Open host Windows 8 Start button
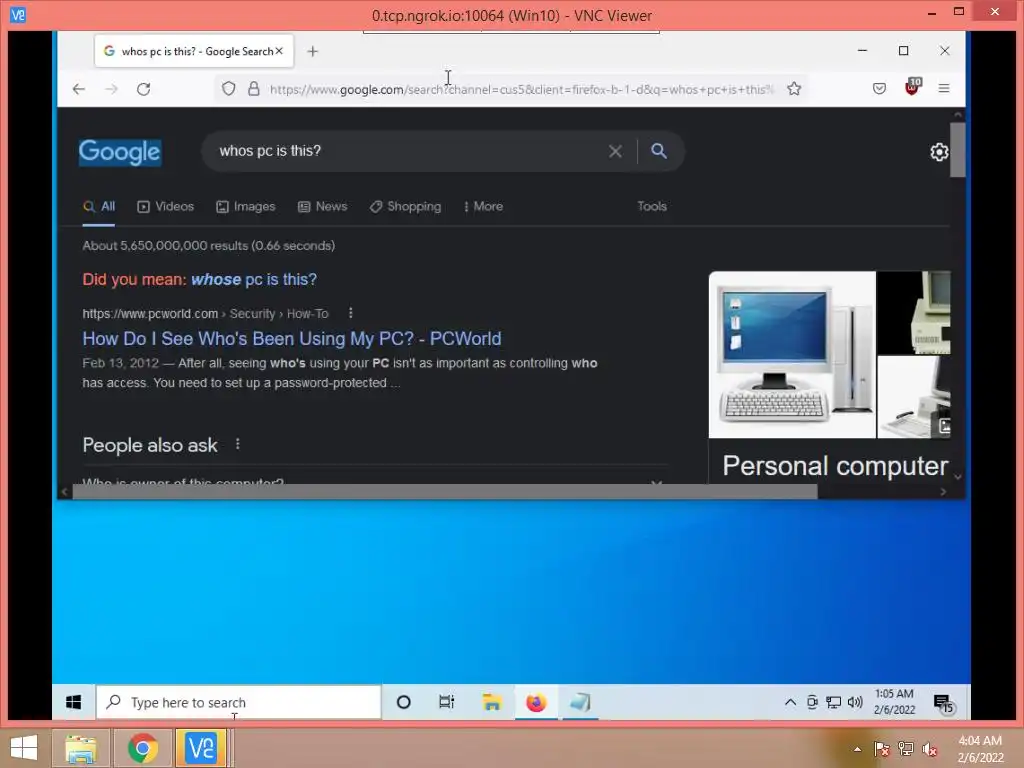Image resolution: width=1024 pixels, height=768 pixels. point(24,748)
